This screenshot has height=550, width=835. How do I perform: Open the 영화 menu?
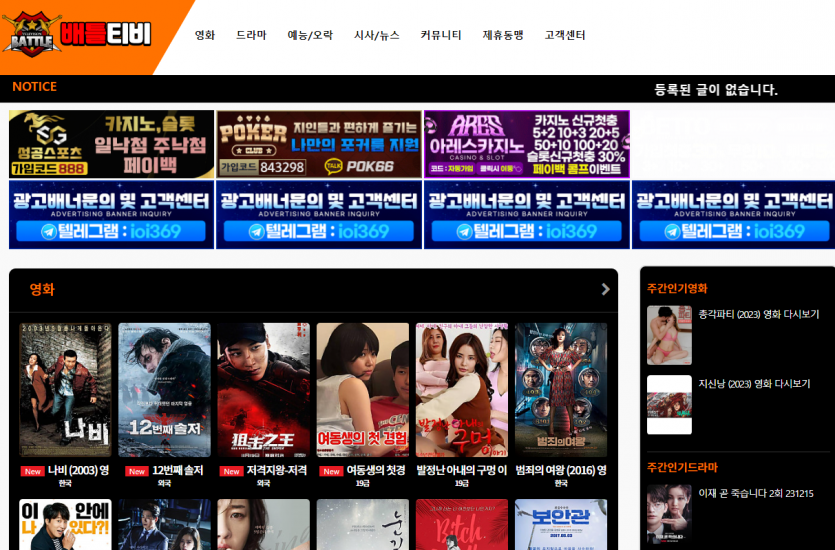[204, 35]
